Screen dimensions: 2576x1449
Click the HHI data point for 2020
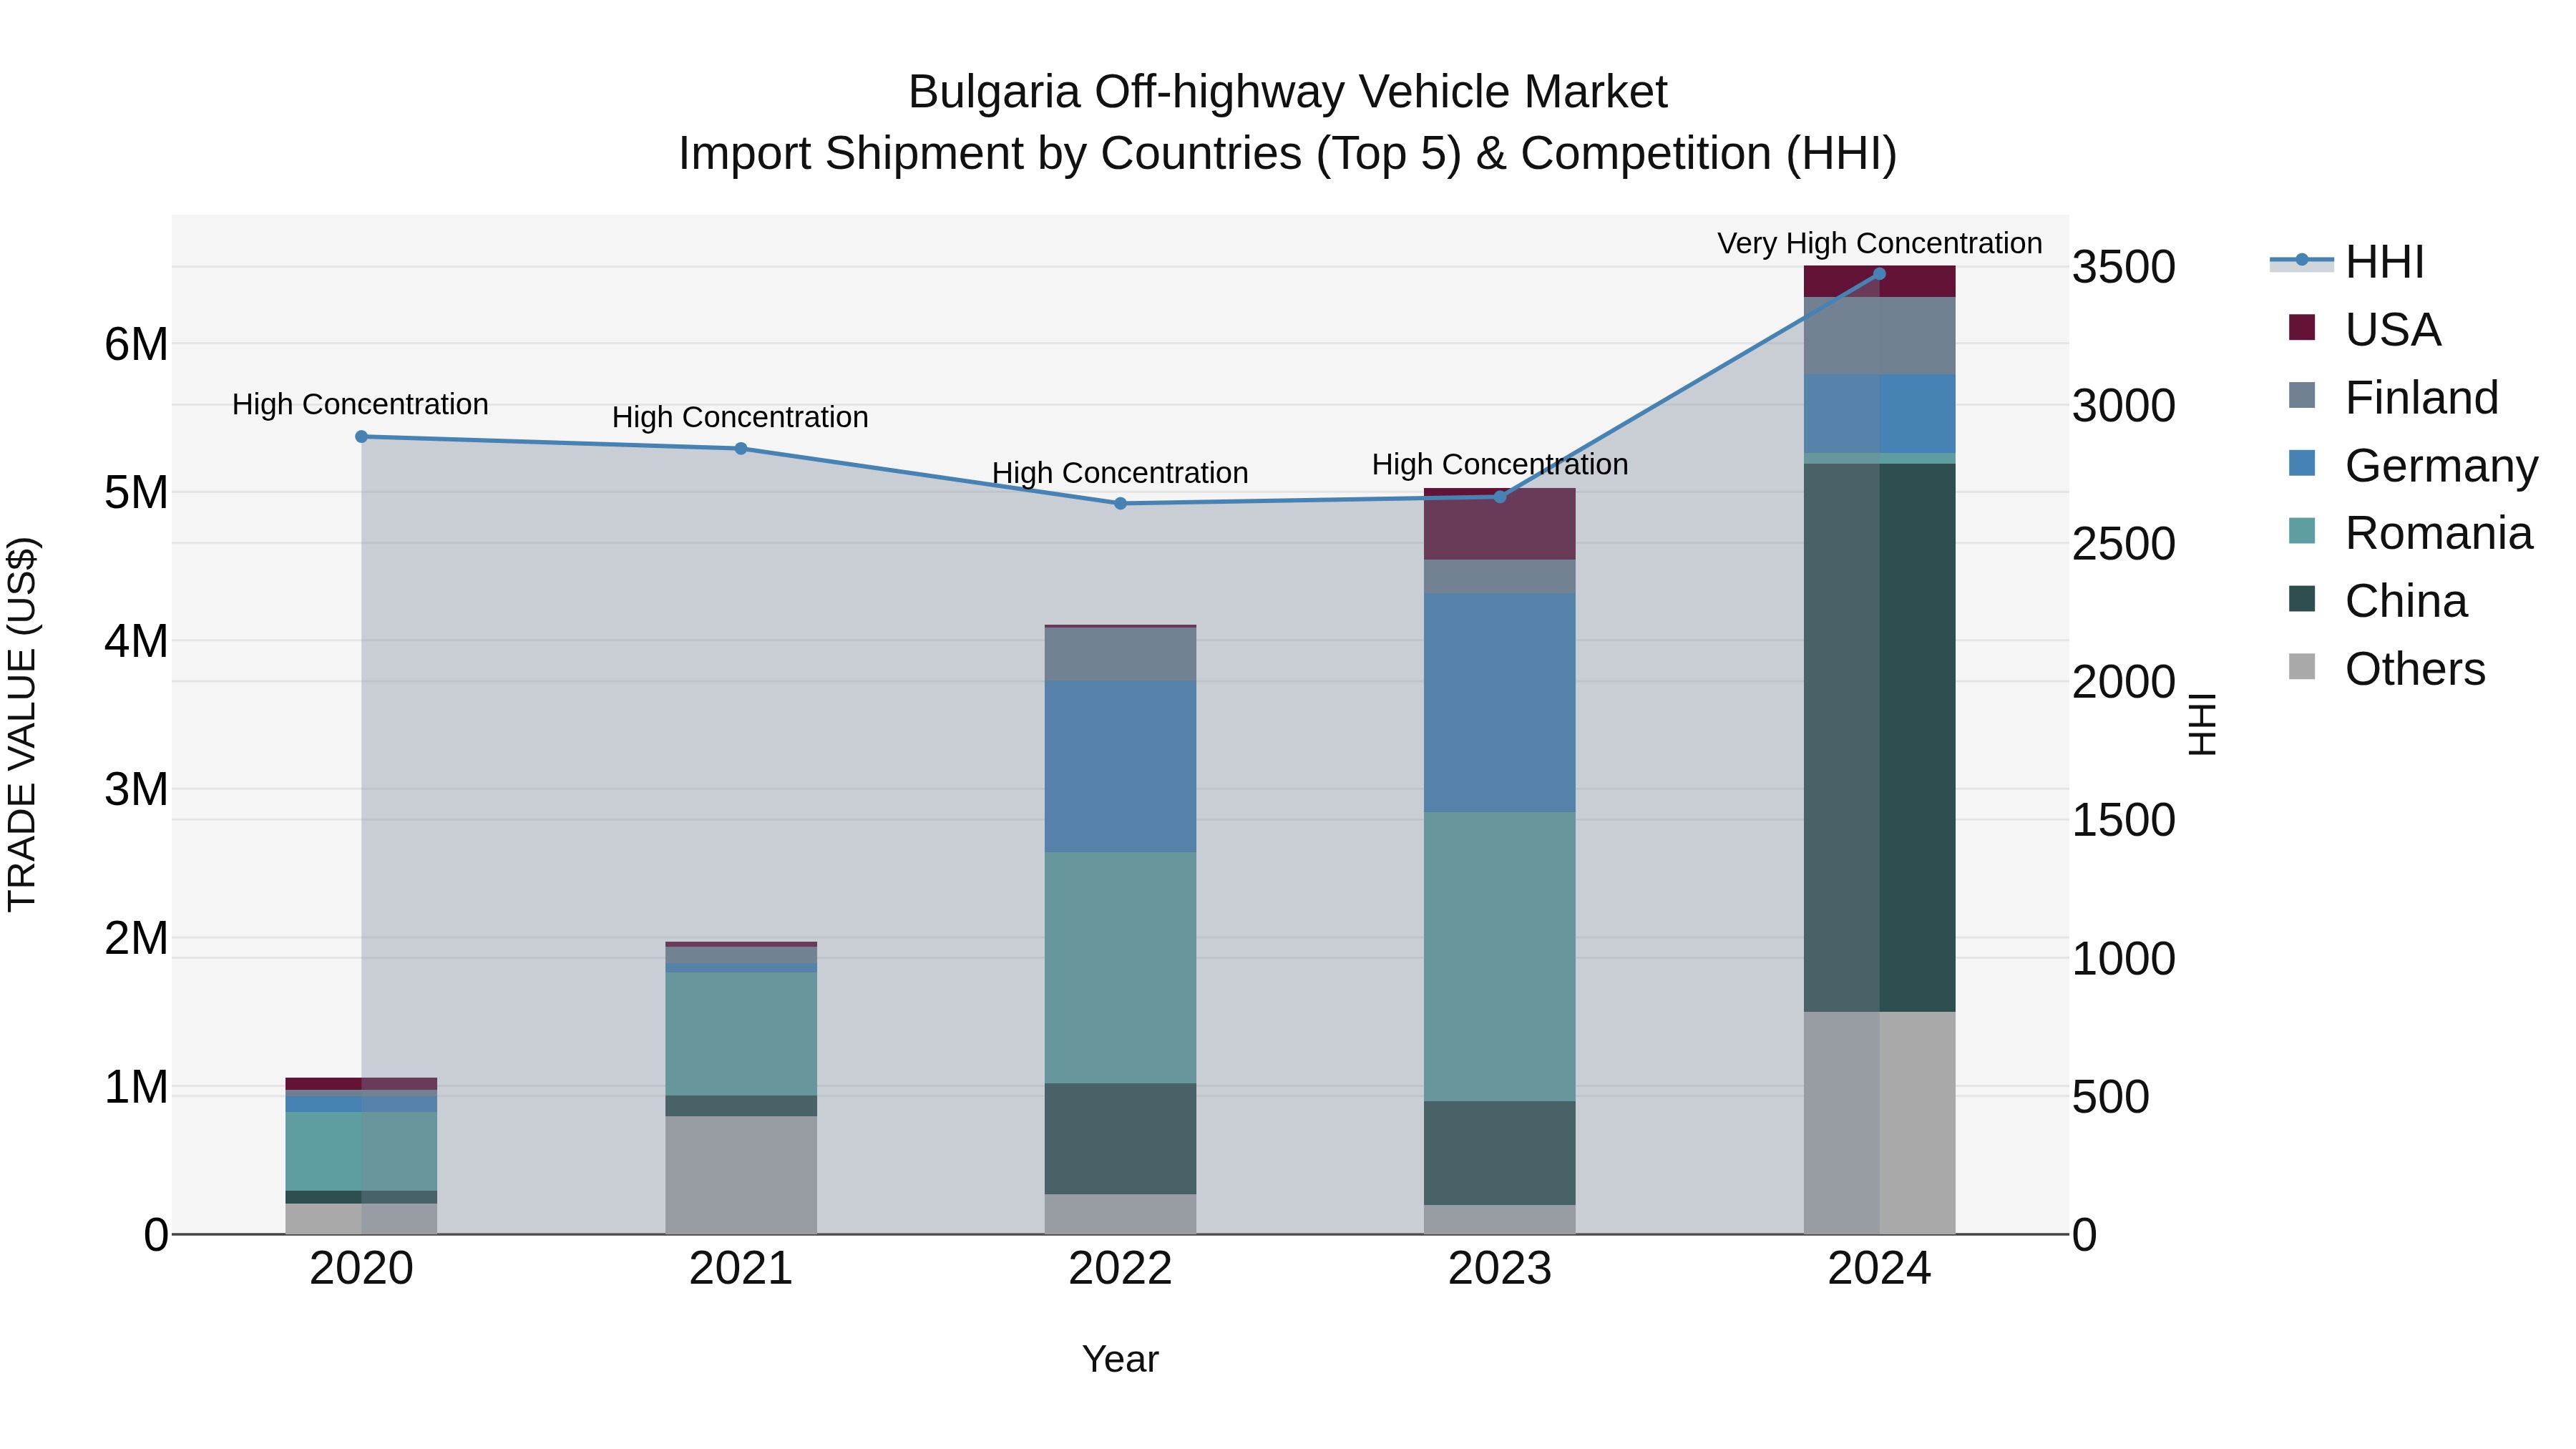pyautogui.click(x=362, y=437)
